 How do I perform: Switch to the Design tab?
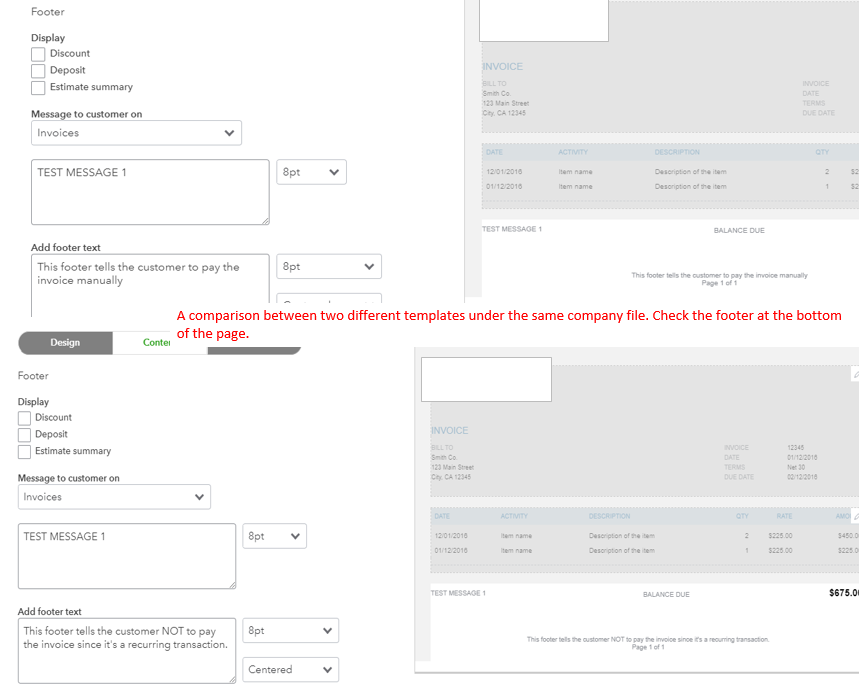coord(65,342)
